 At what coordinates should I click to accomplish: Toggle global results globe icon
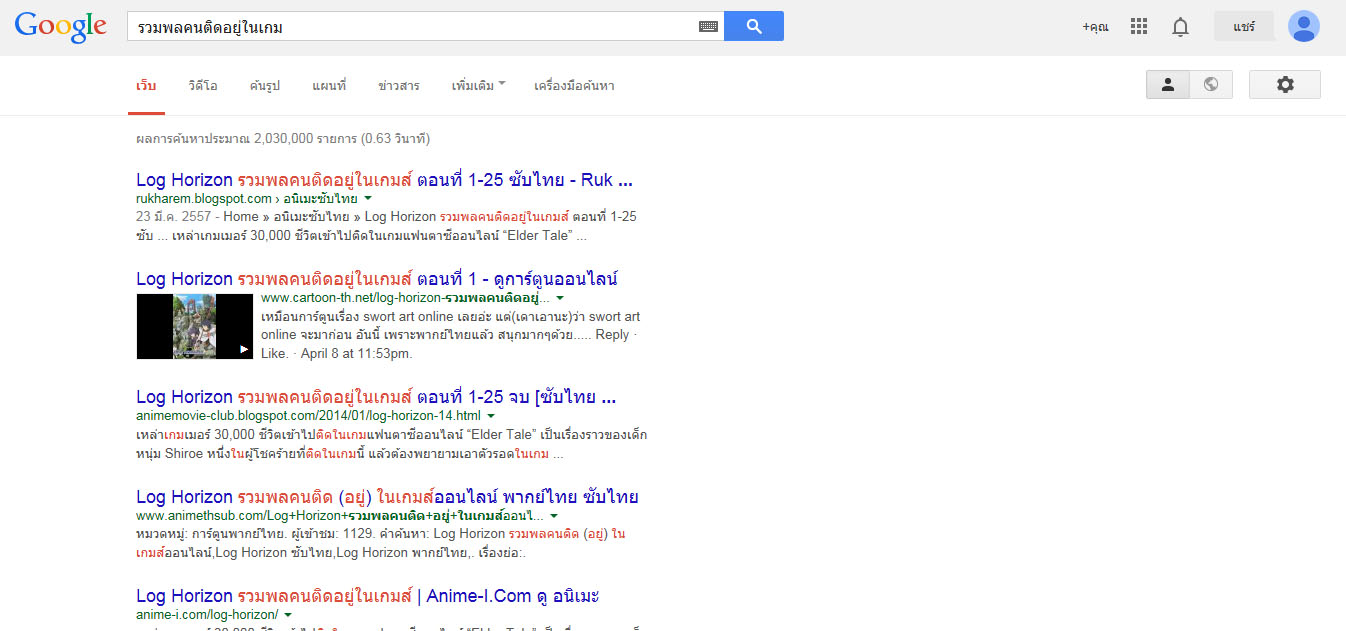click(1211, 85)
